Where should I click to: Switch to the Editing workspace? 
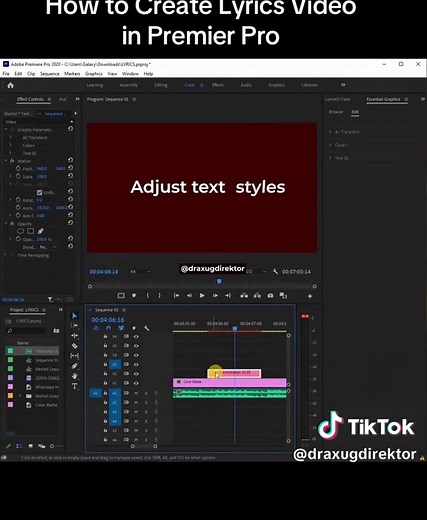coord(161,85)
